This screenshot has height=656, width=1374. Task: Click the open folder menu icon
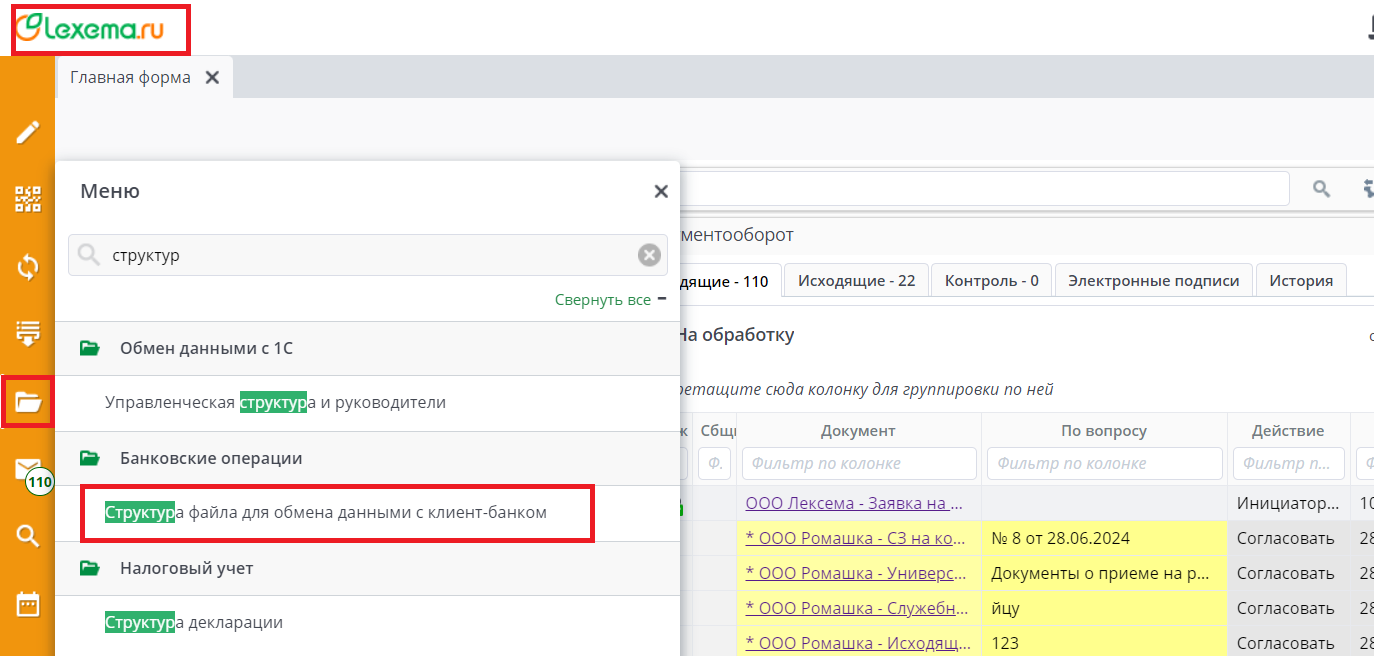(x=28, y=402)
